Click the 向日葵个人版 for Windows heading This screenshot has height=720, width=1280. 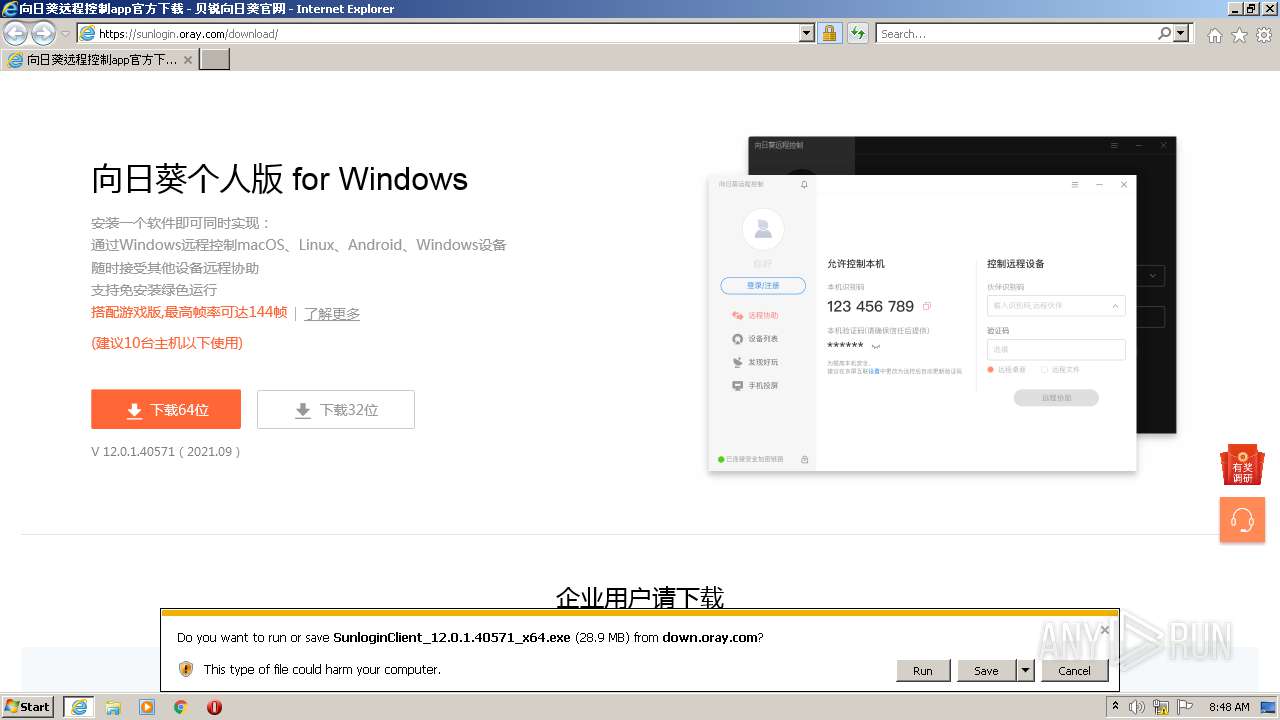280,179
